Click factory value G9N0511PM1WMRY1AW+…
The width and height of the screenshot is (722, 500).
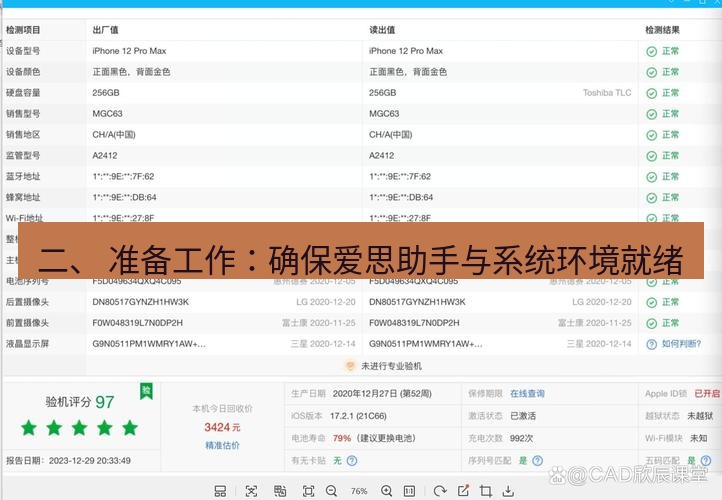pyautogui.click(x=149, y=344)
